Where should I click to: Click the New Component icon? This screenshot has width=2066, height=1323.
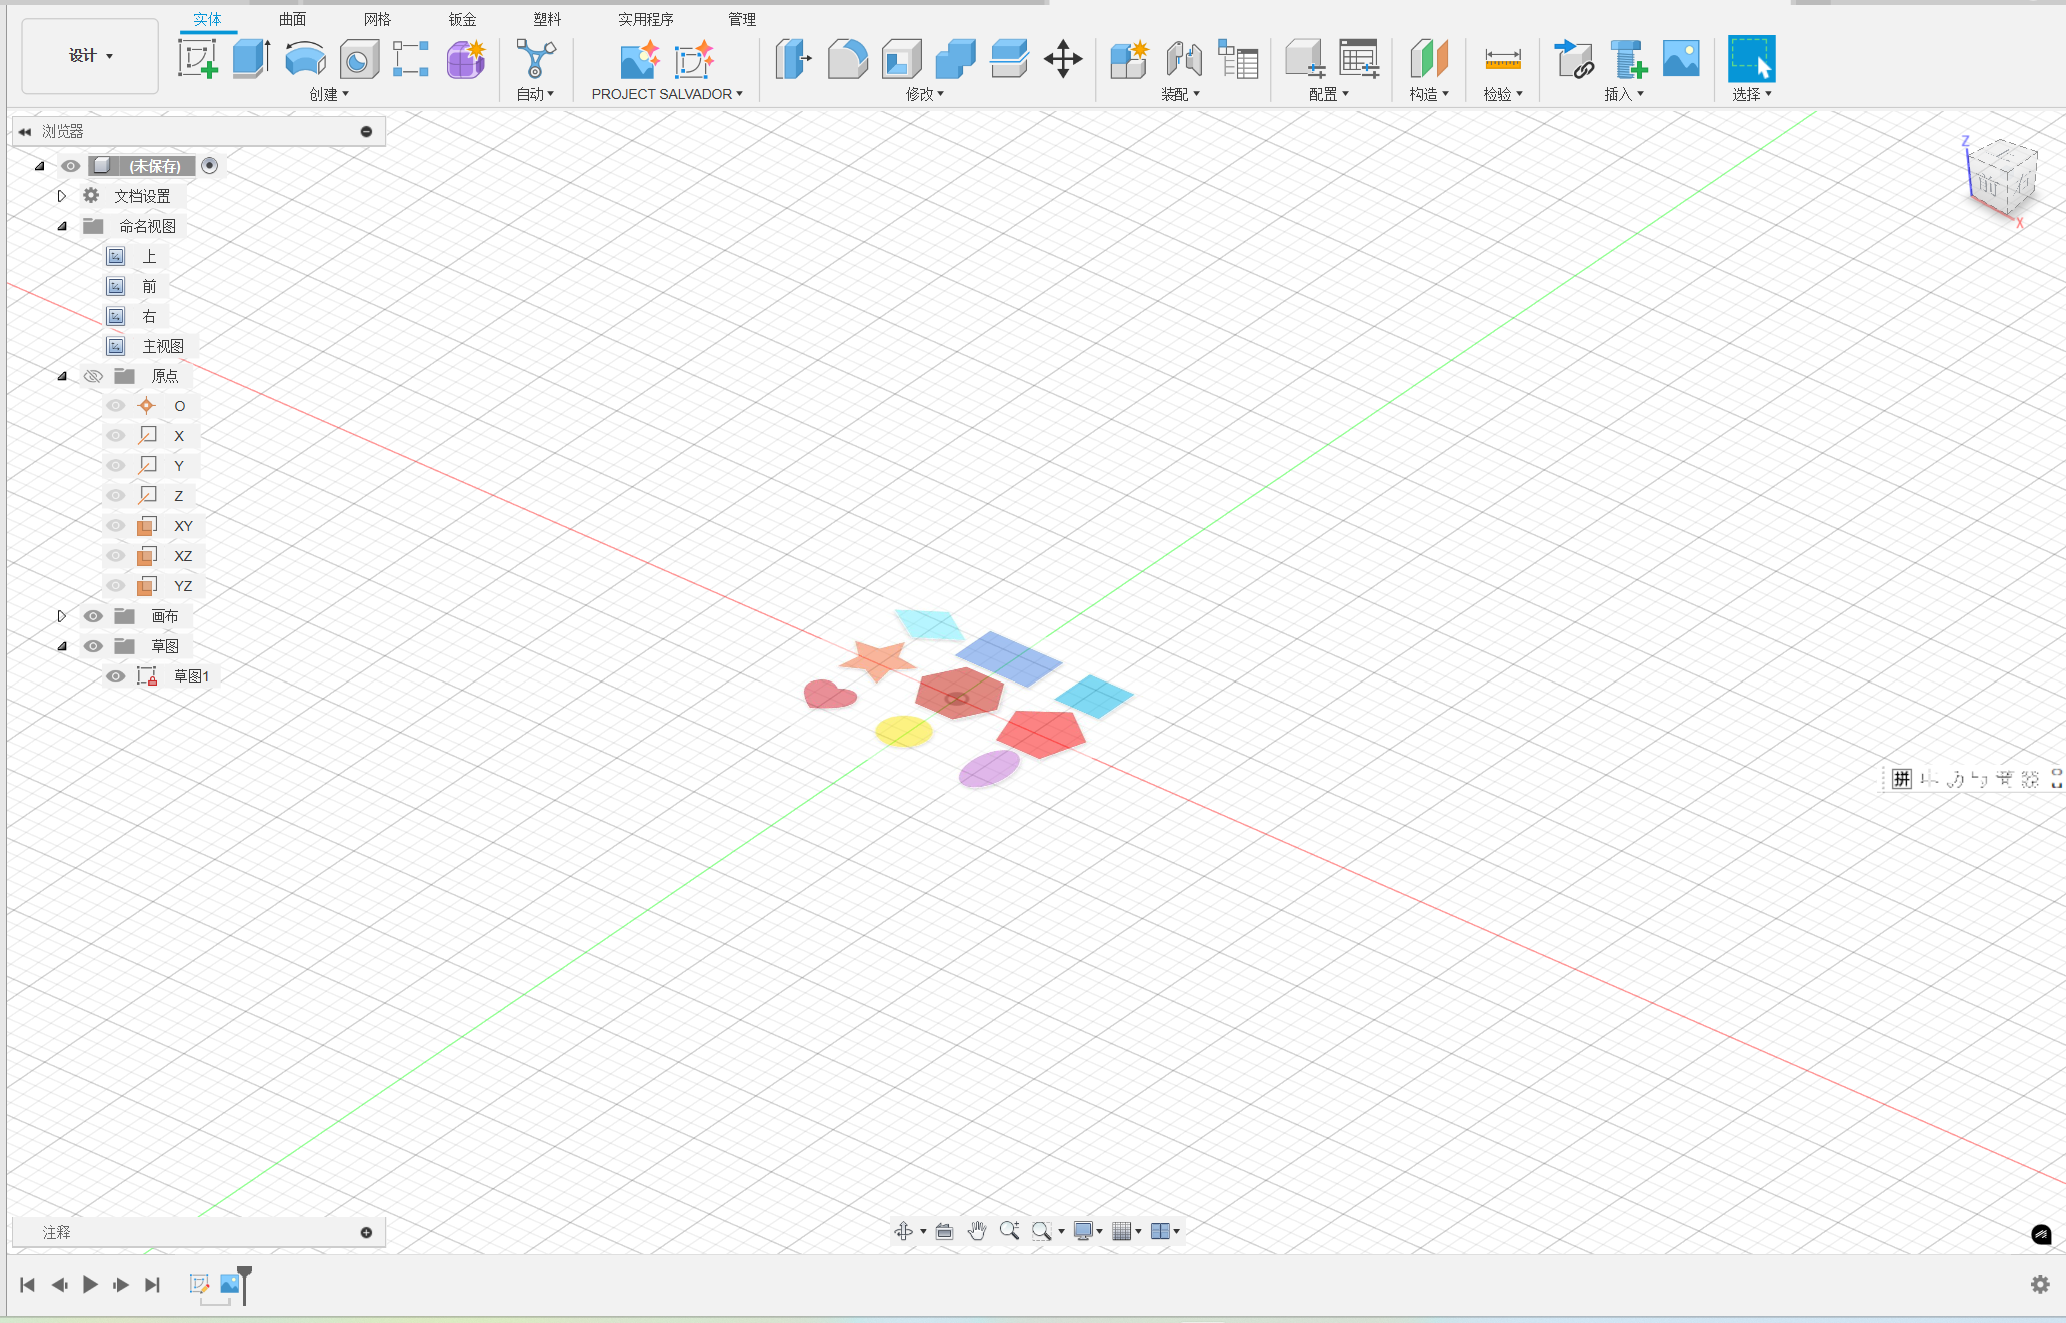click(1129, 59)
